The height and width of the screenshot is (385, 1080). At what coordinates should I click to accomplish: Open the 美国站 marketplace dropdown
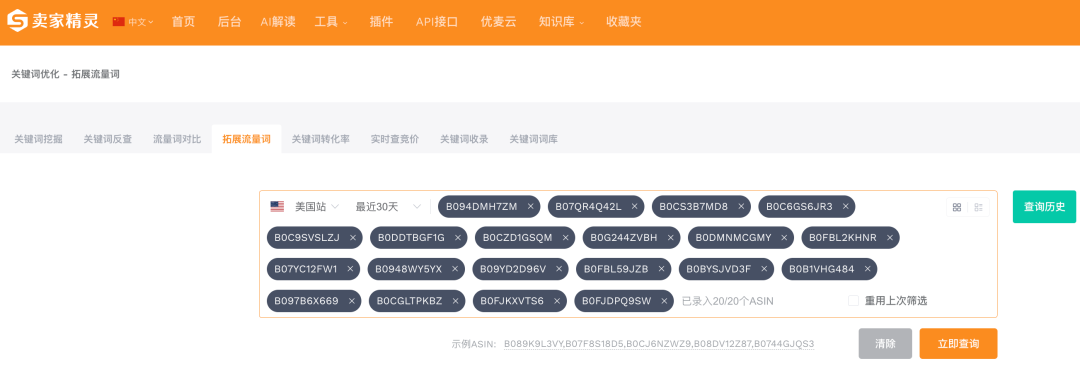pos(305,207)
